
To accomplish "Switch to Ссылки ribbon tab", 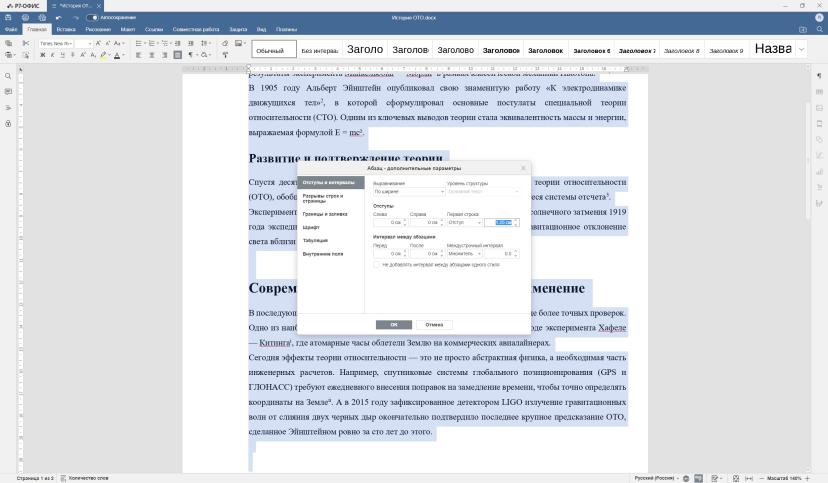I will click(154, 30).
